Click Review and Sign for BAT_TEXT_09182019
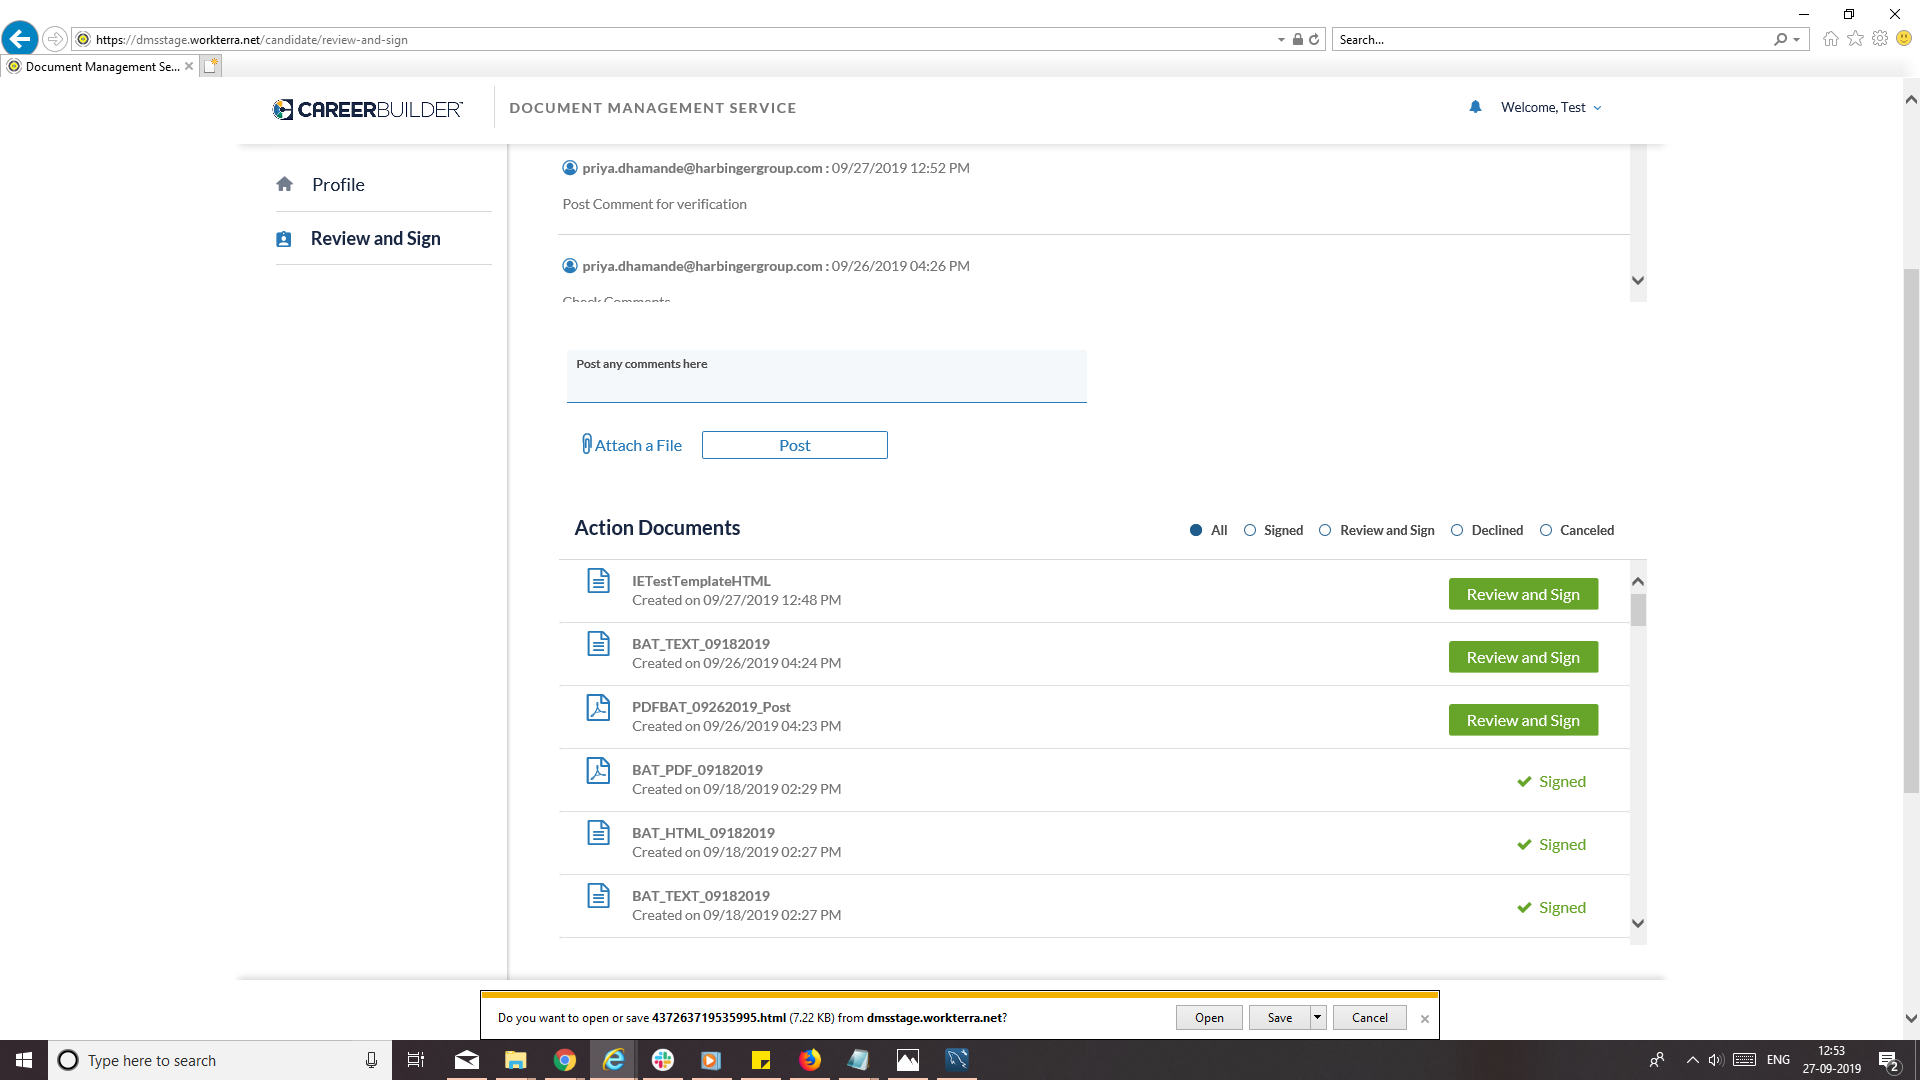Viewport: 1920px width, 1080px height. pyautogui.click(x=1523, y=657)
